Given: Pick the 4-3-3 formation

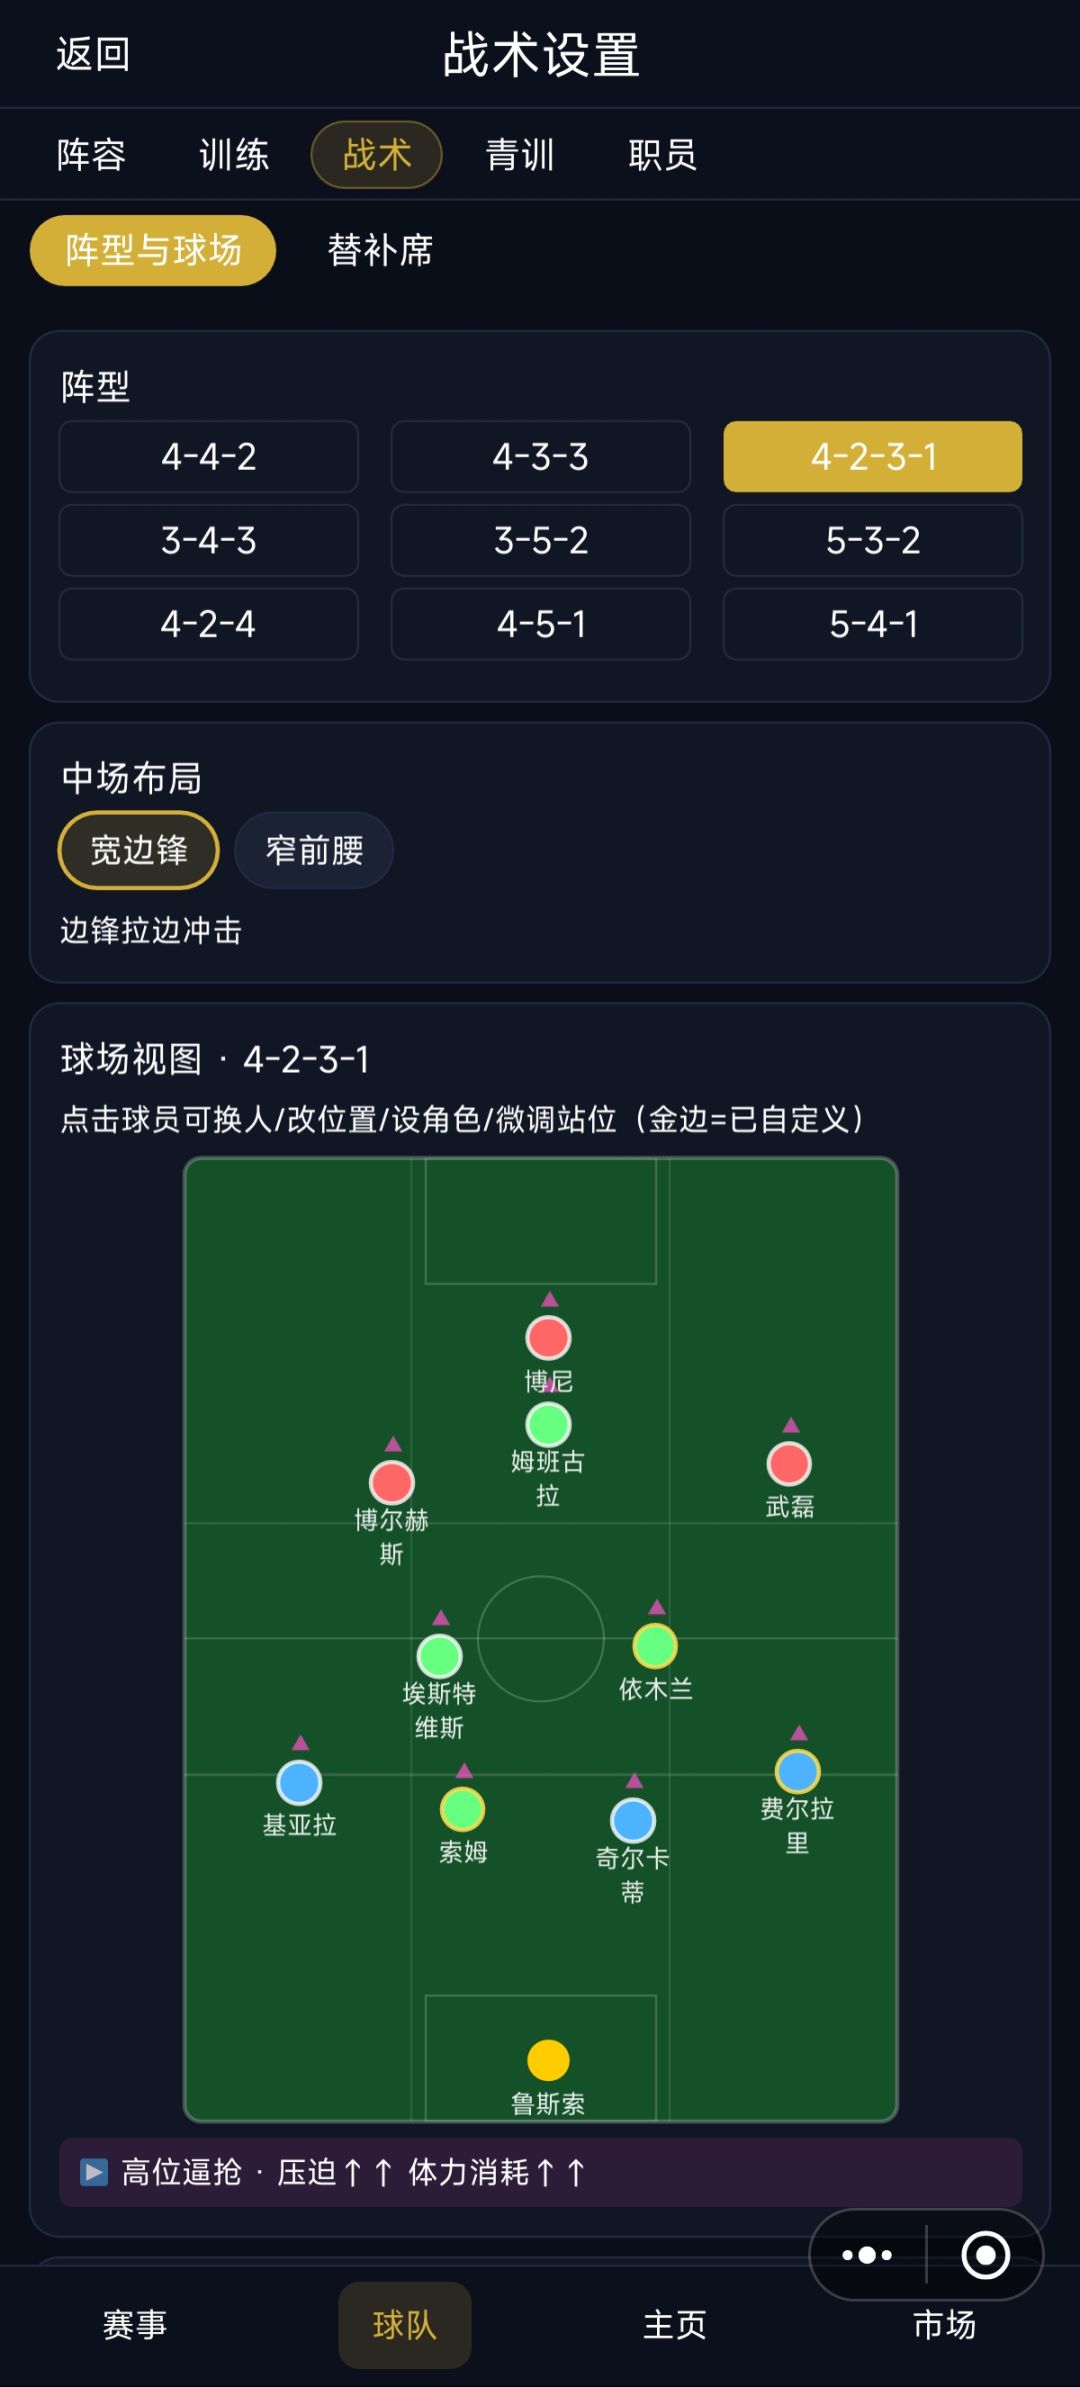Looking at the screenshot, I should tap(540, 457).
